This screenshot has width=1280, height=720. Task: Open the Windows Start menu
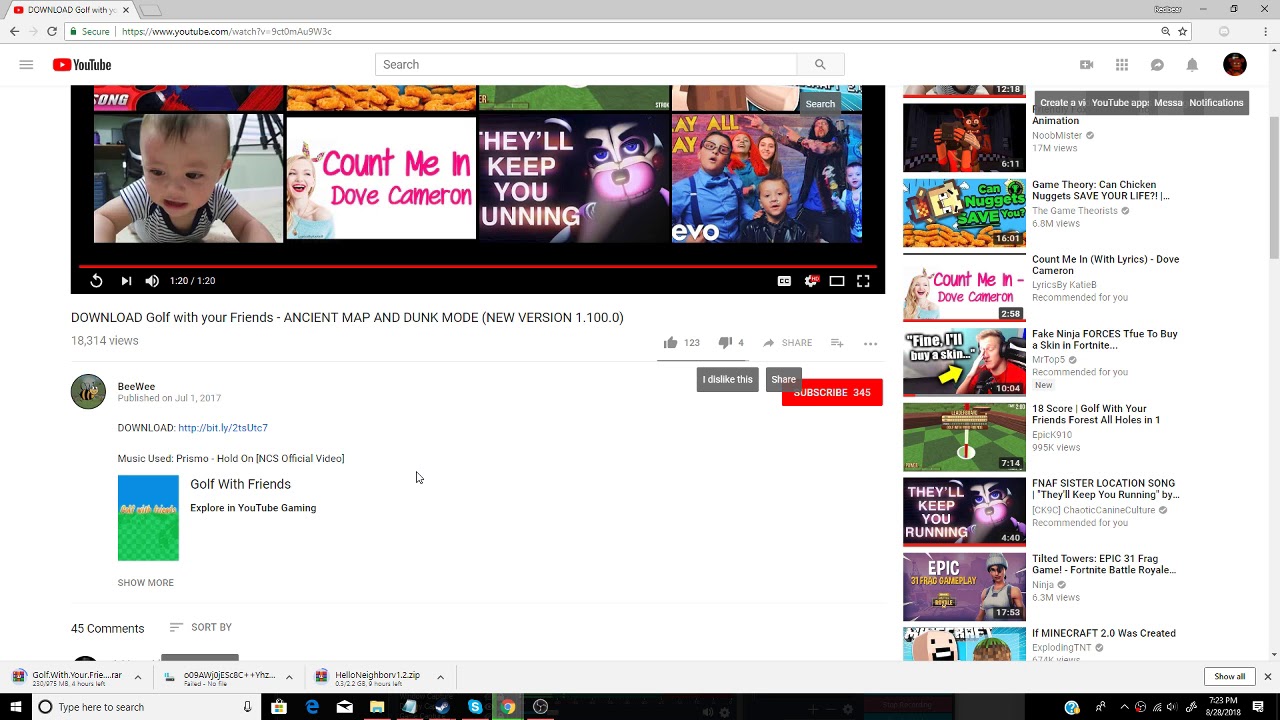tap(16, 707)
